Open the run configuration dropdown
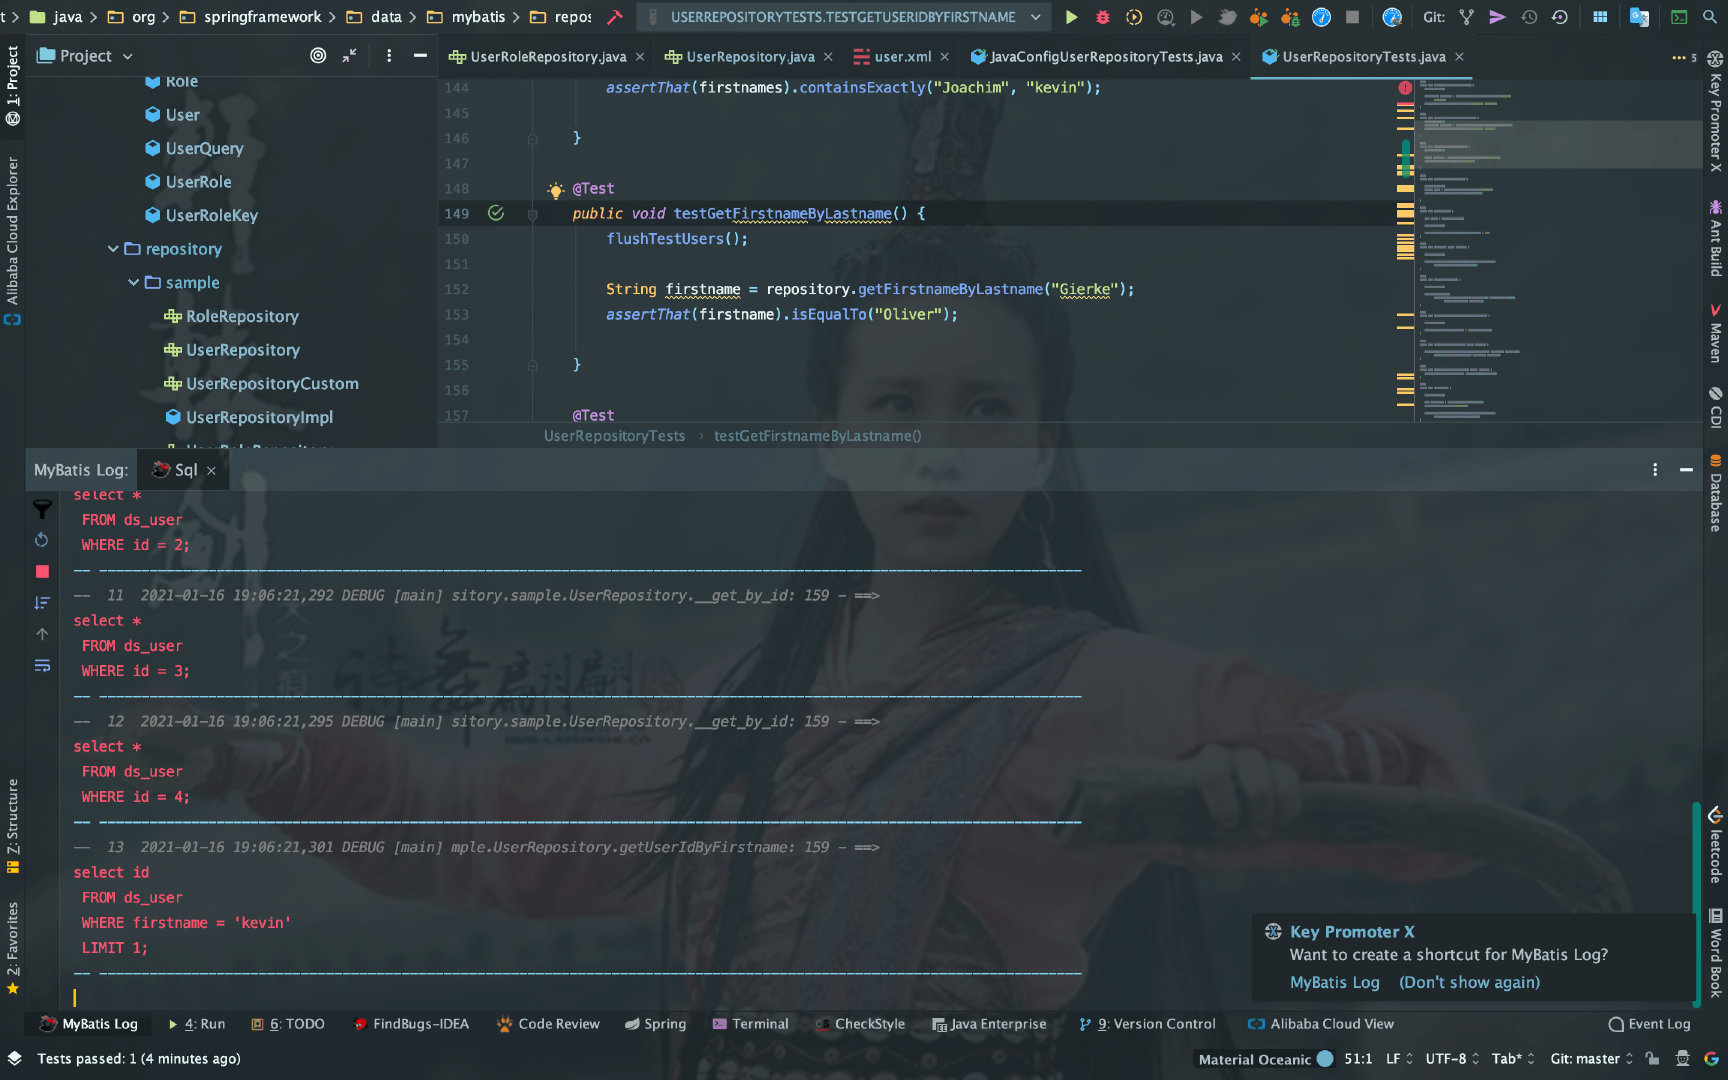Screen dimensions: 1728x1080 843,17
